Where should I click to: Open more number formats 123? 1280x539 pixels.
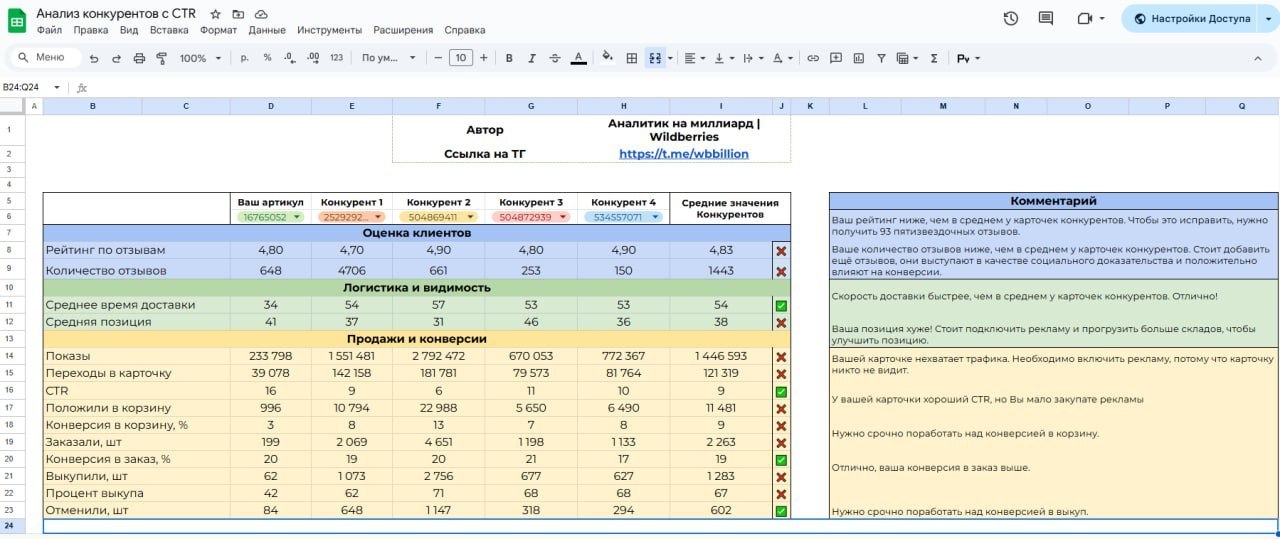pos(336,58)
